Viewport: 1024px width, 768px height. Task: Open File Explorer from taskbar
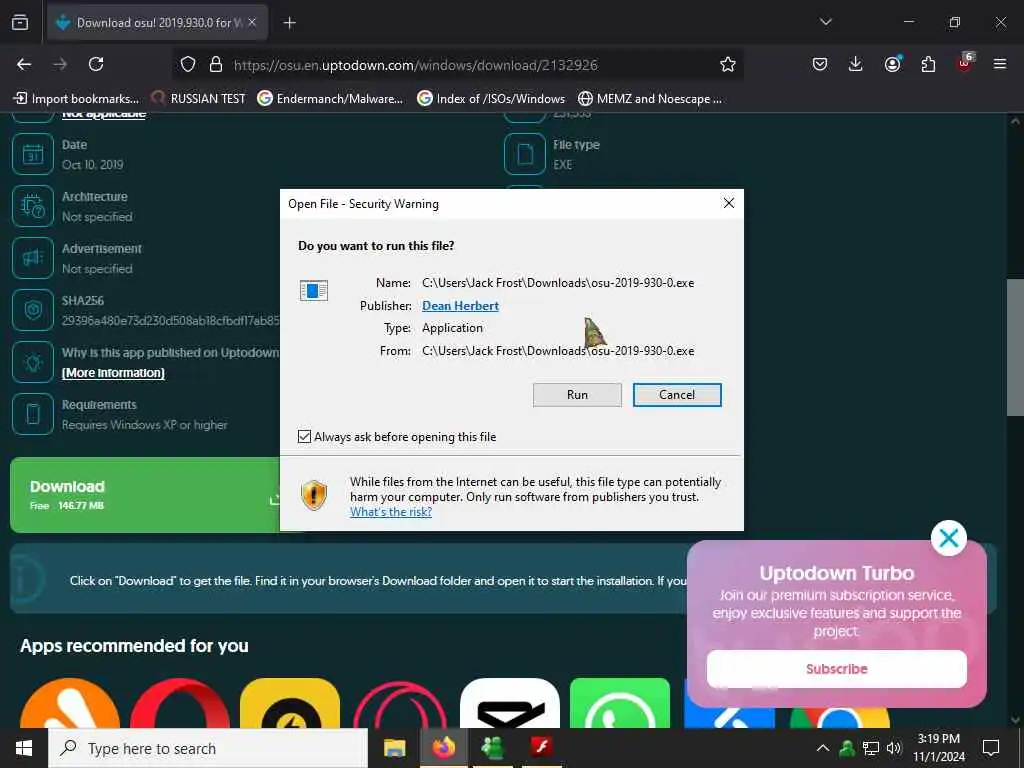click(x=394, y=748)
